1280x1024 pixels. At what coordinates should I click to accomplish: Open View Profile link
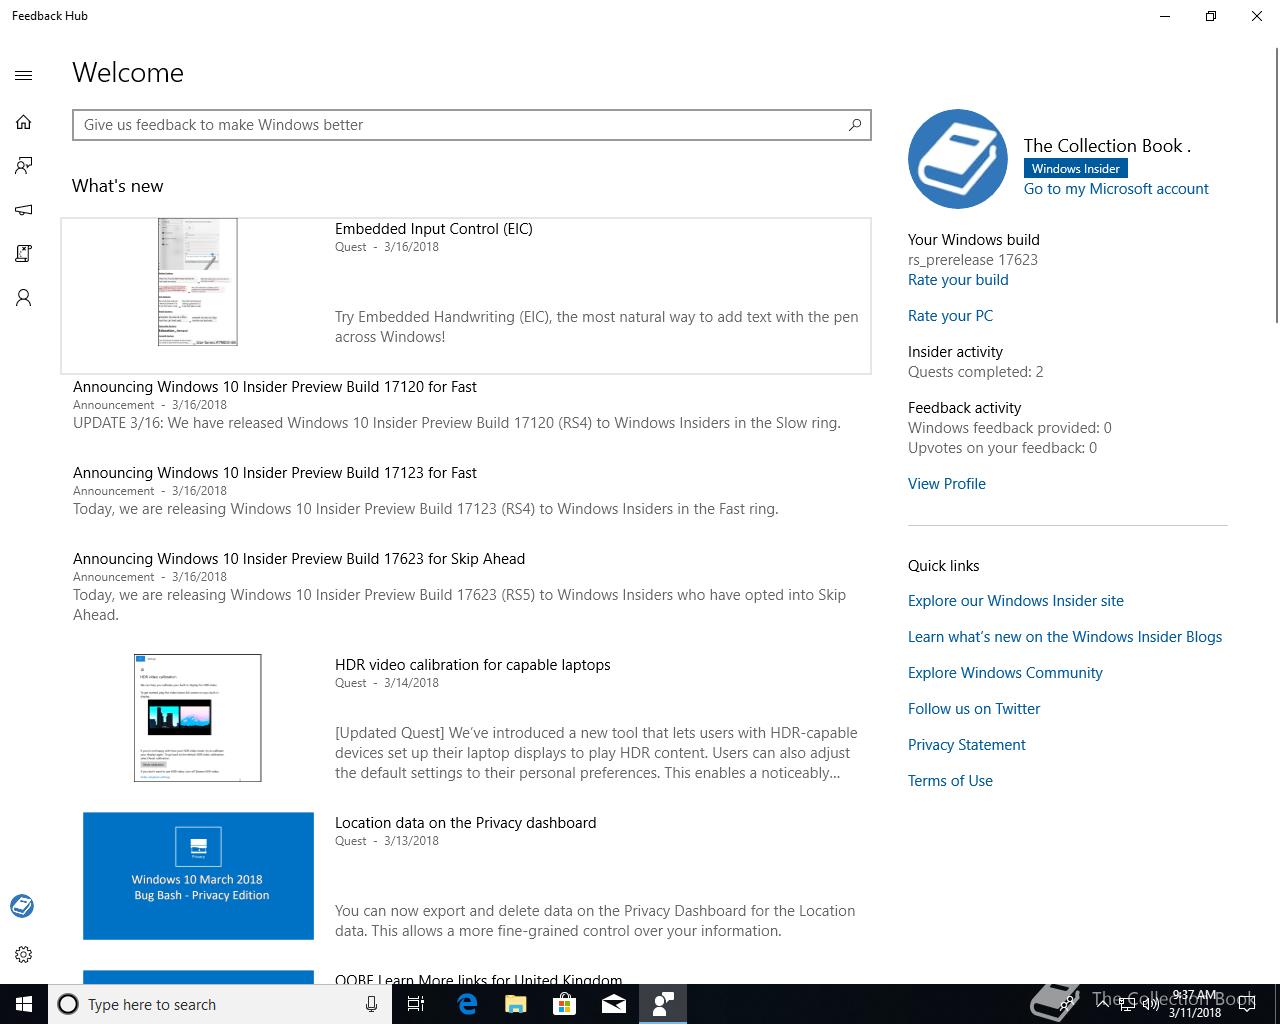pyautogui.click(x=947, y=484)
